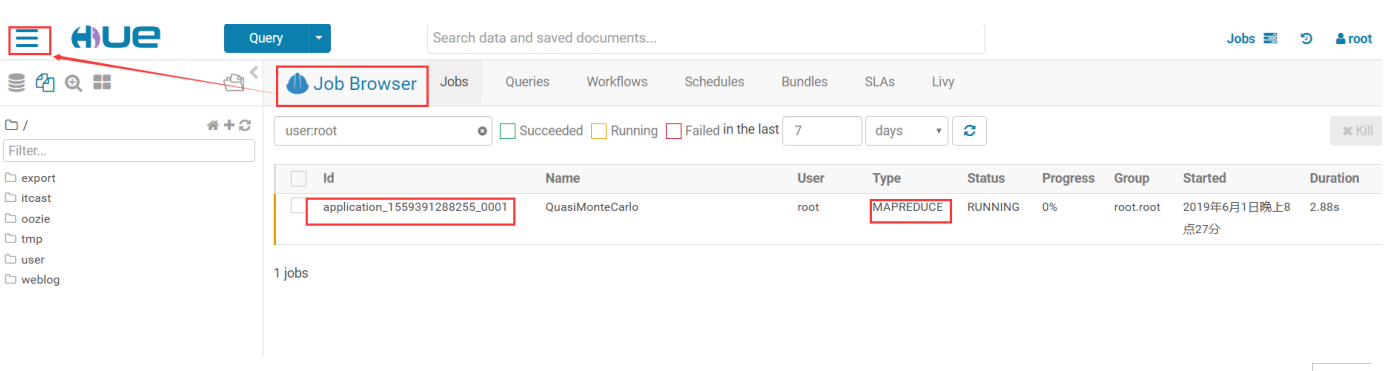This screenshot has height=371, width=1400.
Task: Open the Query button dropdown arrow
Action: point(319,39)
